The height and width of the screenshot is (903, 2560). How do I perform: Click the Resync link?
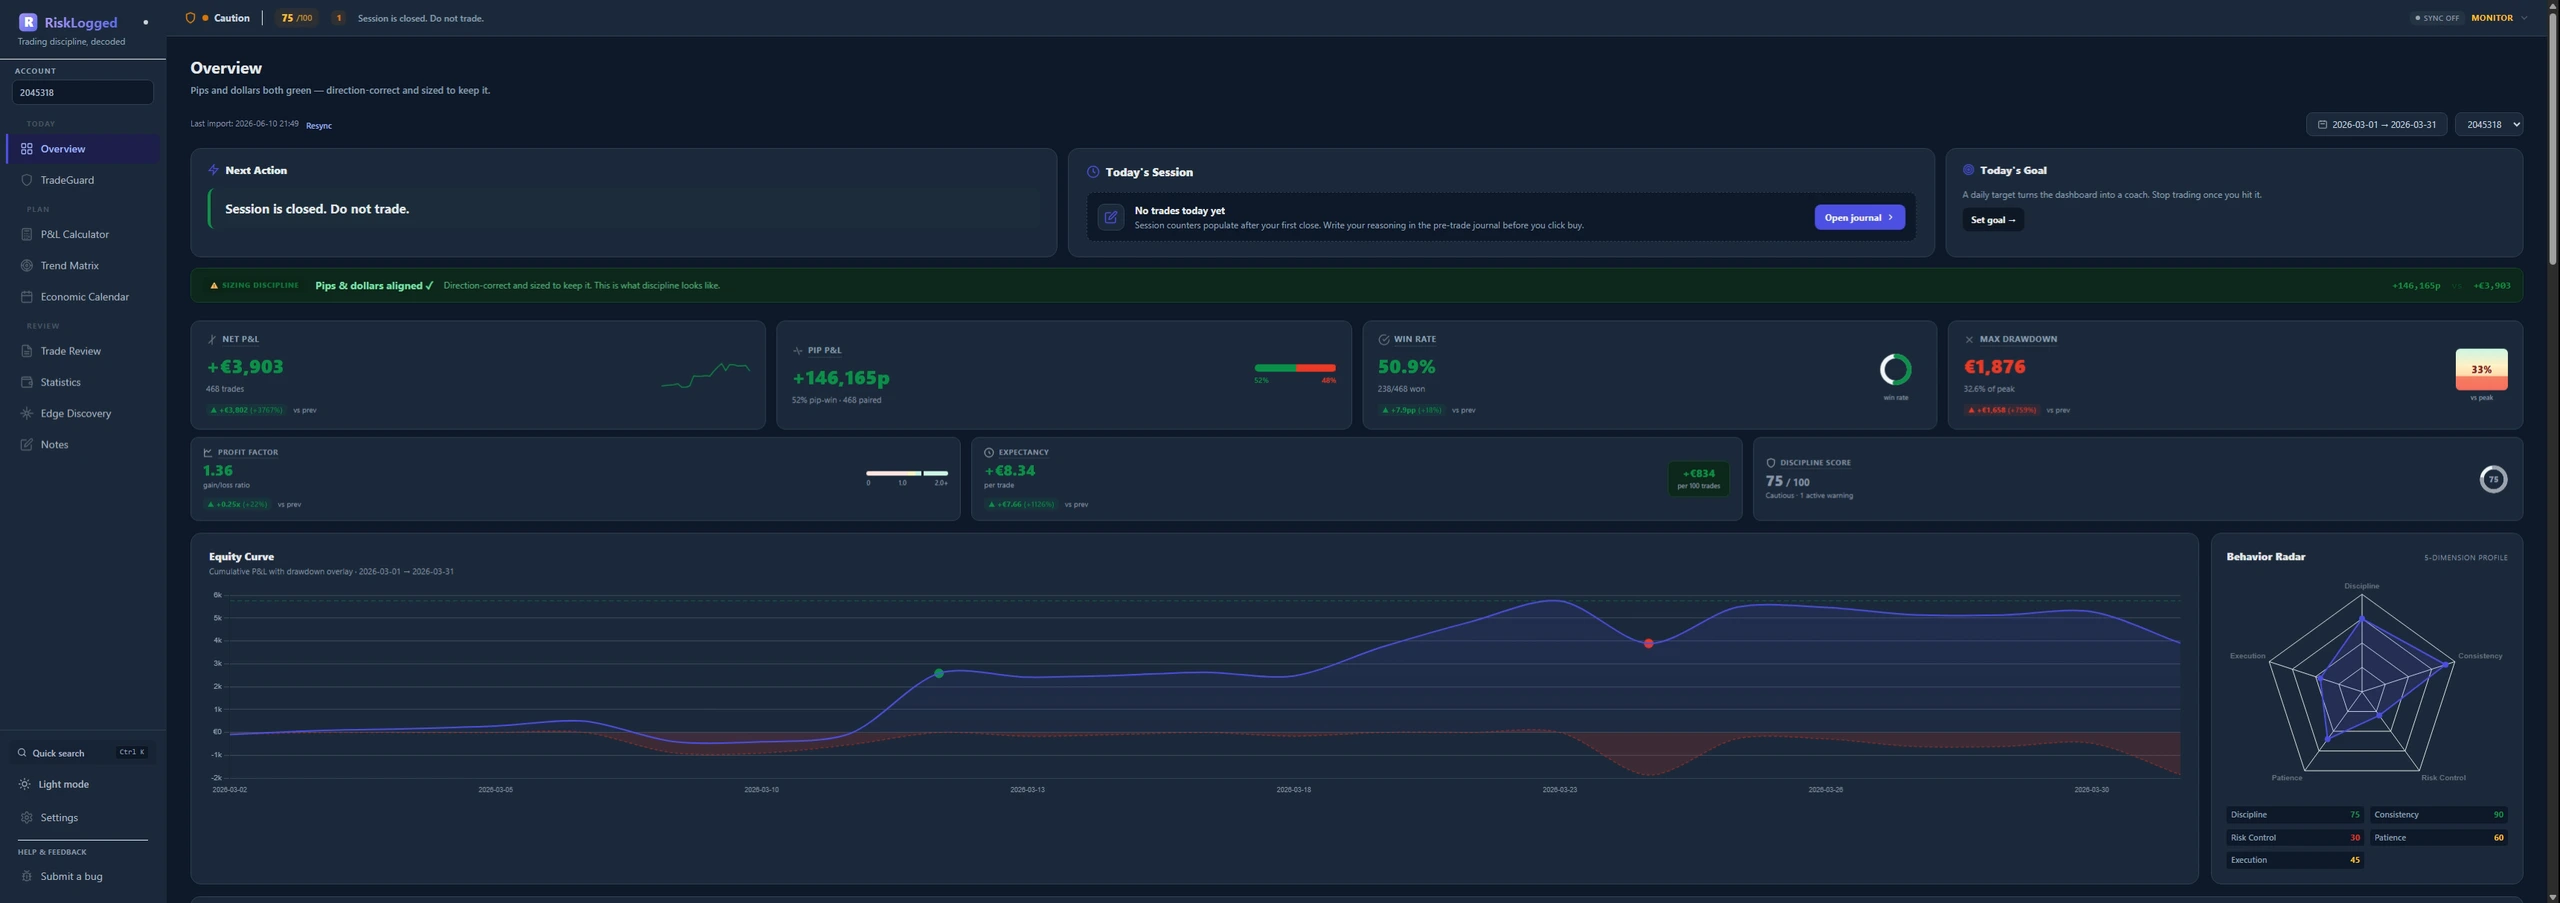pyautogui.click(x=319, y=126)
